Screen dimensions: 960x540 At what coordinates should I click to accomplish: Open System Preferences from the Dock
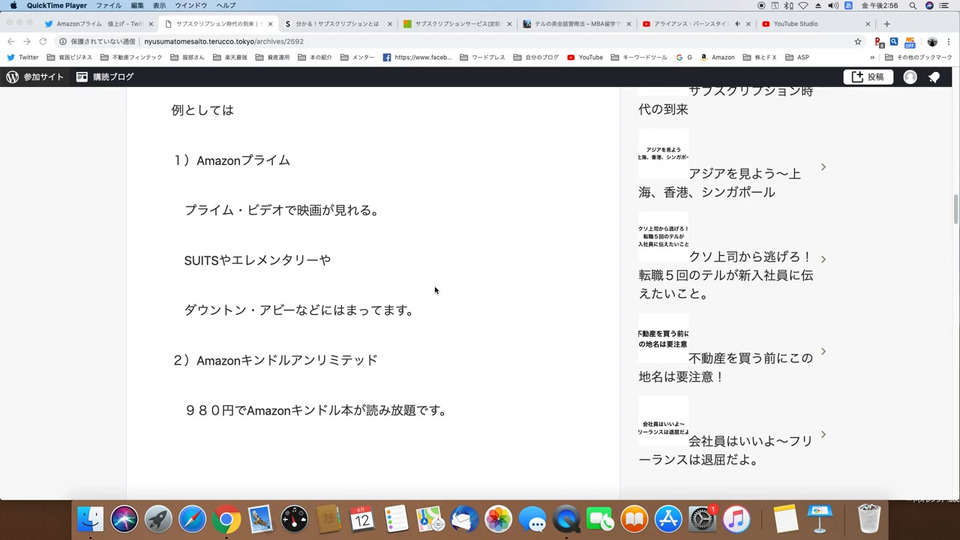(x=702, y=520)
